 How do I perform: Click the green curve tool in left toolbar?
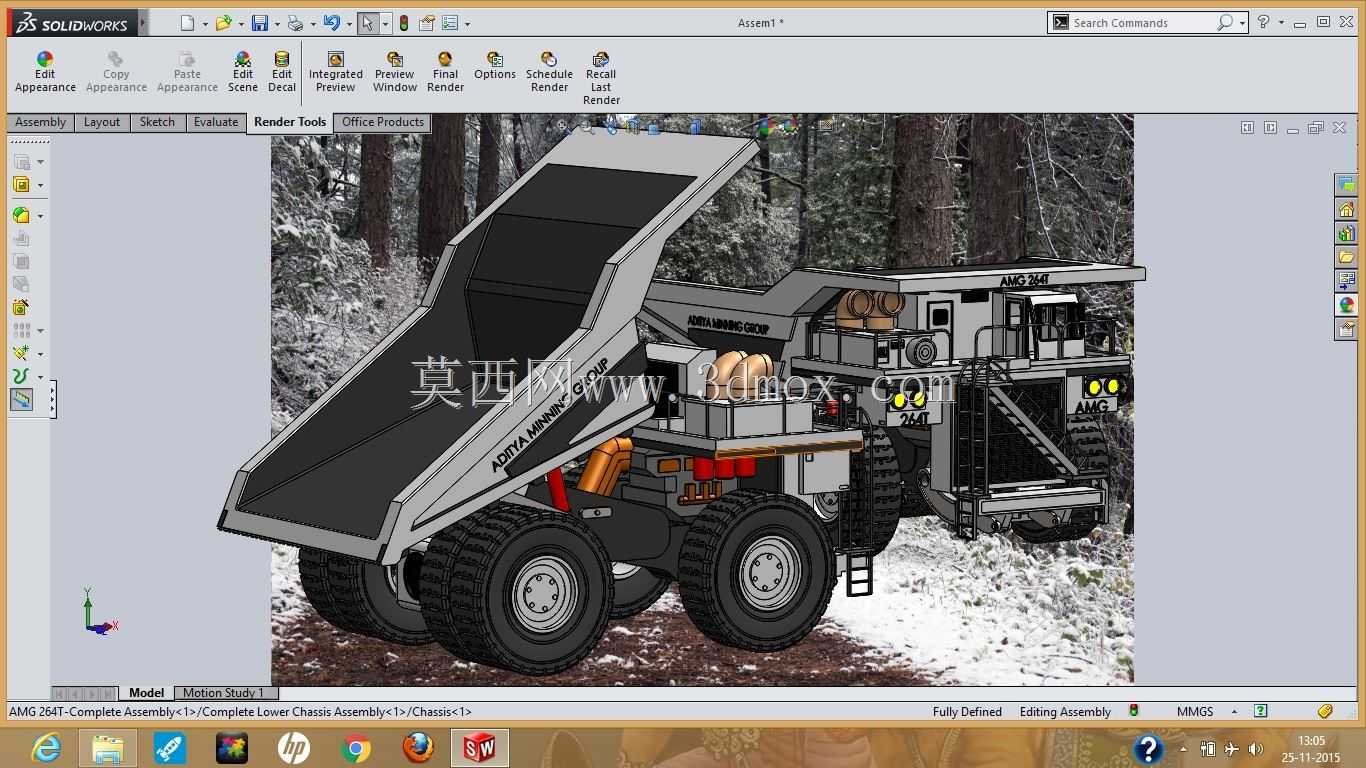(x=21, y=376)
